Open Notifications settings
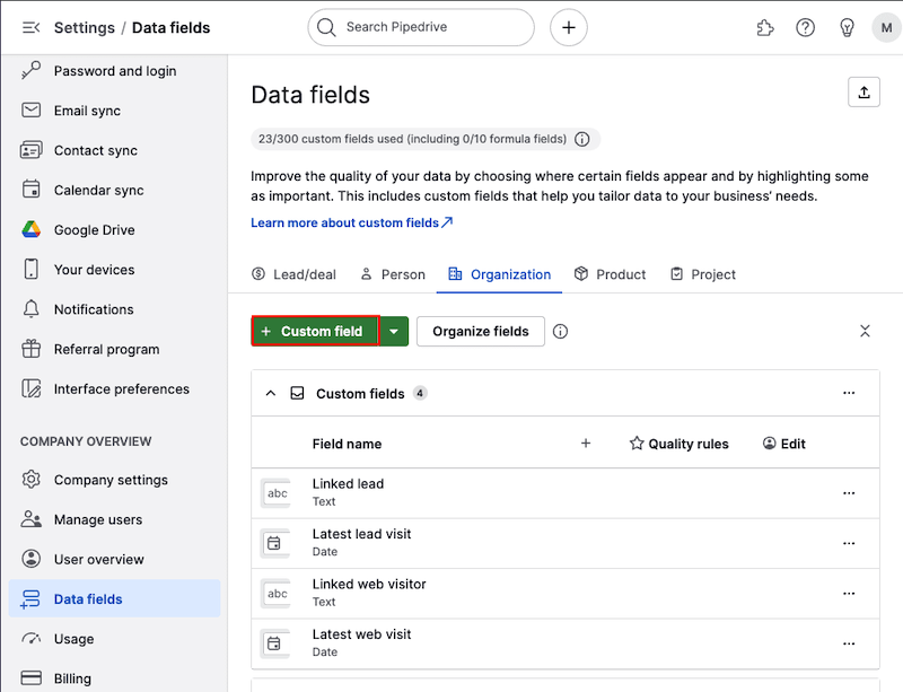Viewport: 904px width, 692px height. (115, 310)
